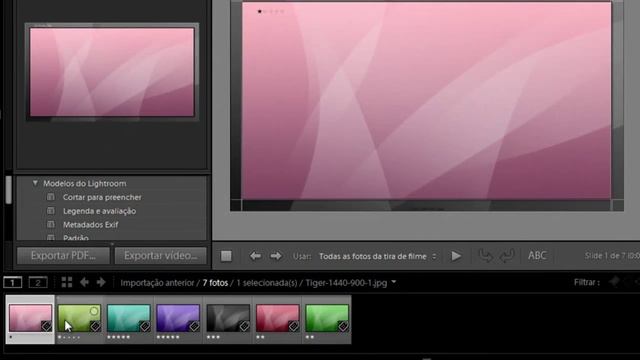Click badge icon on bright green thumbnail
This screenshot has height=360, width=640.
coord(343,326)
